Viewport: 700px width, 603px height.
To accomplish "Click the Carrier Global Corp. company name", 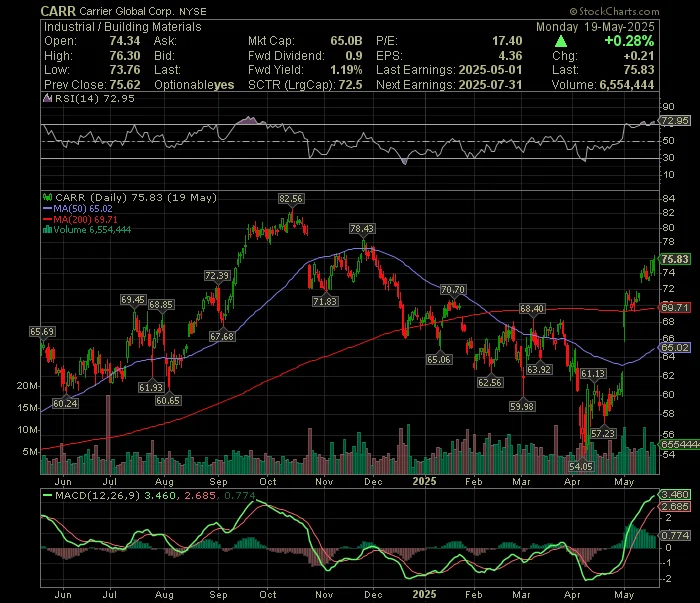I will pyautogui.click(x=127, y=12).
